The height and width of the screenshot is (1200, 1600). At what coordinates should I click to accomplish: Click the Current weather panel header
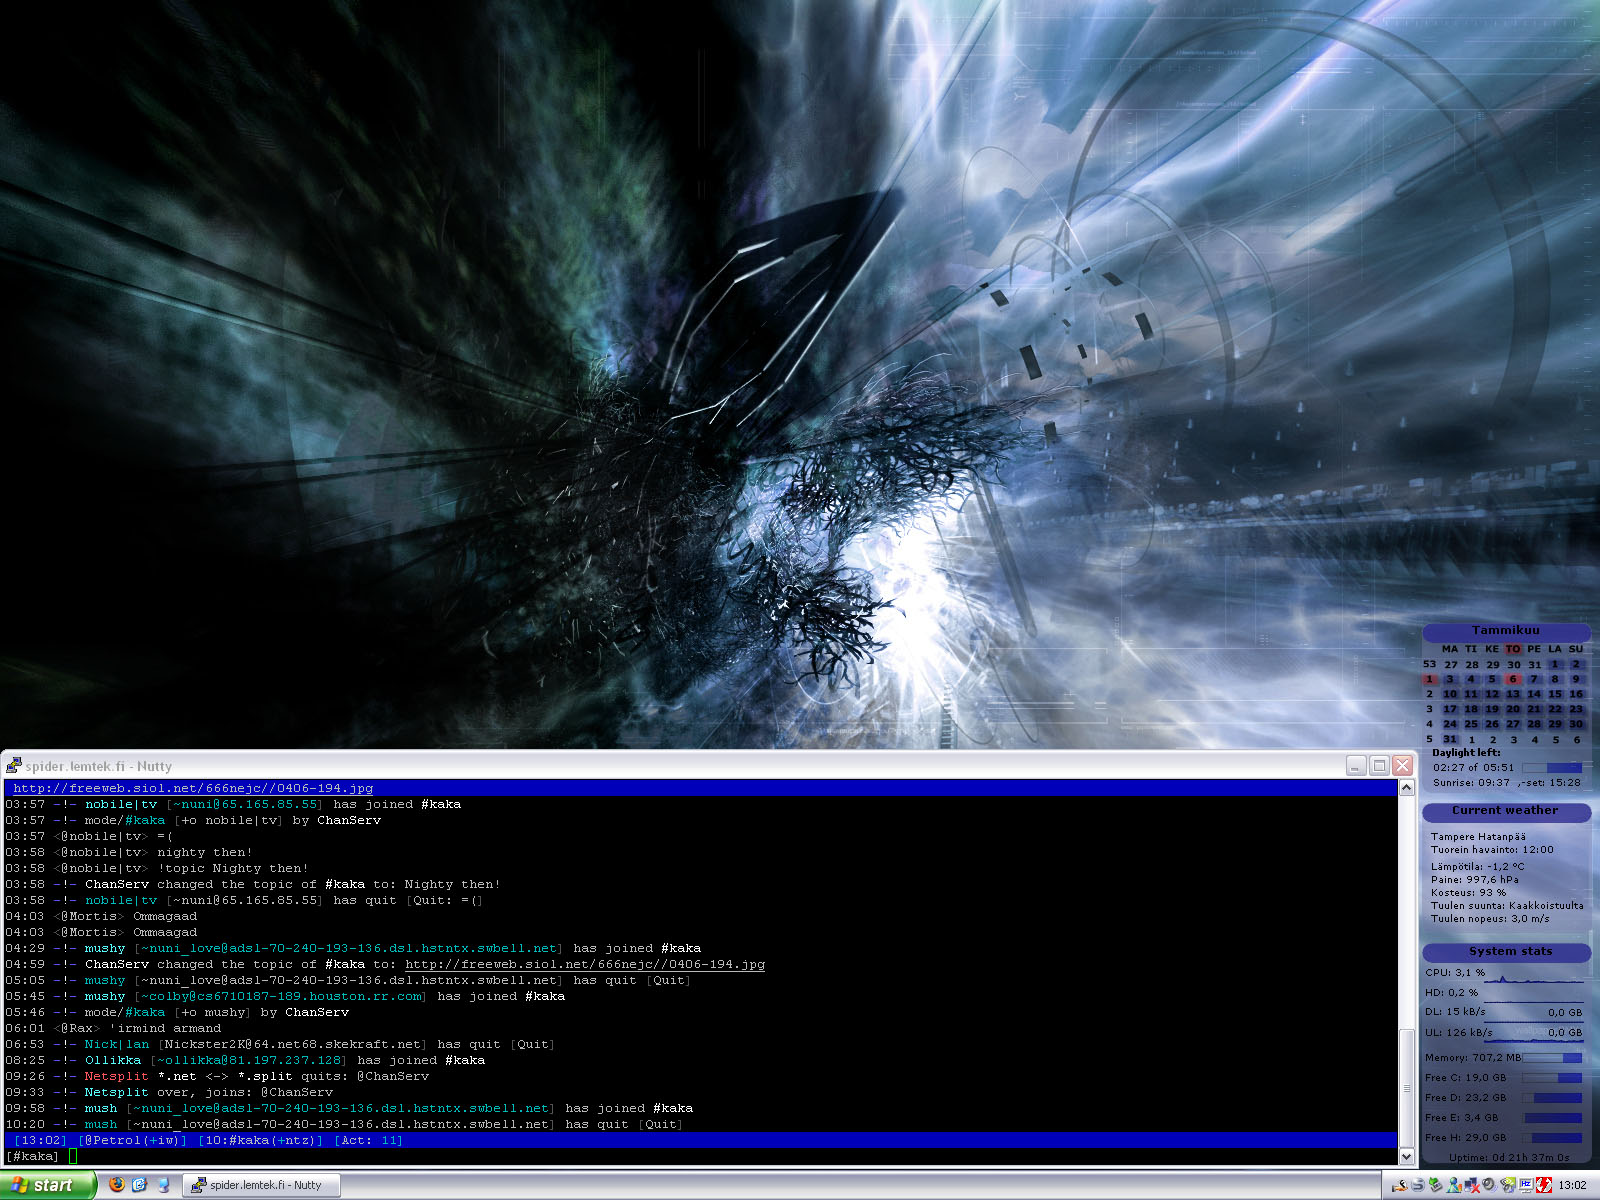(x=1506, y=811)
